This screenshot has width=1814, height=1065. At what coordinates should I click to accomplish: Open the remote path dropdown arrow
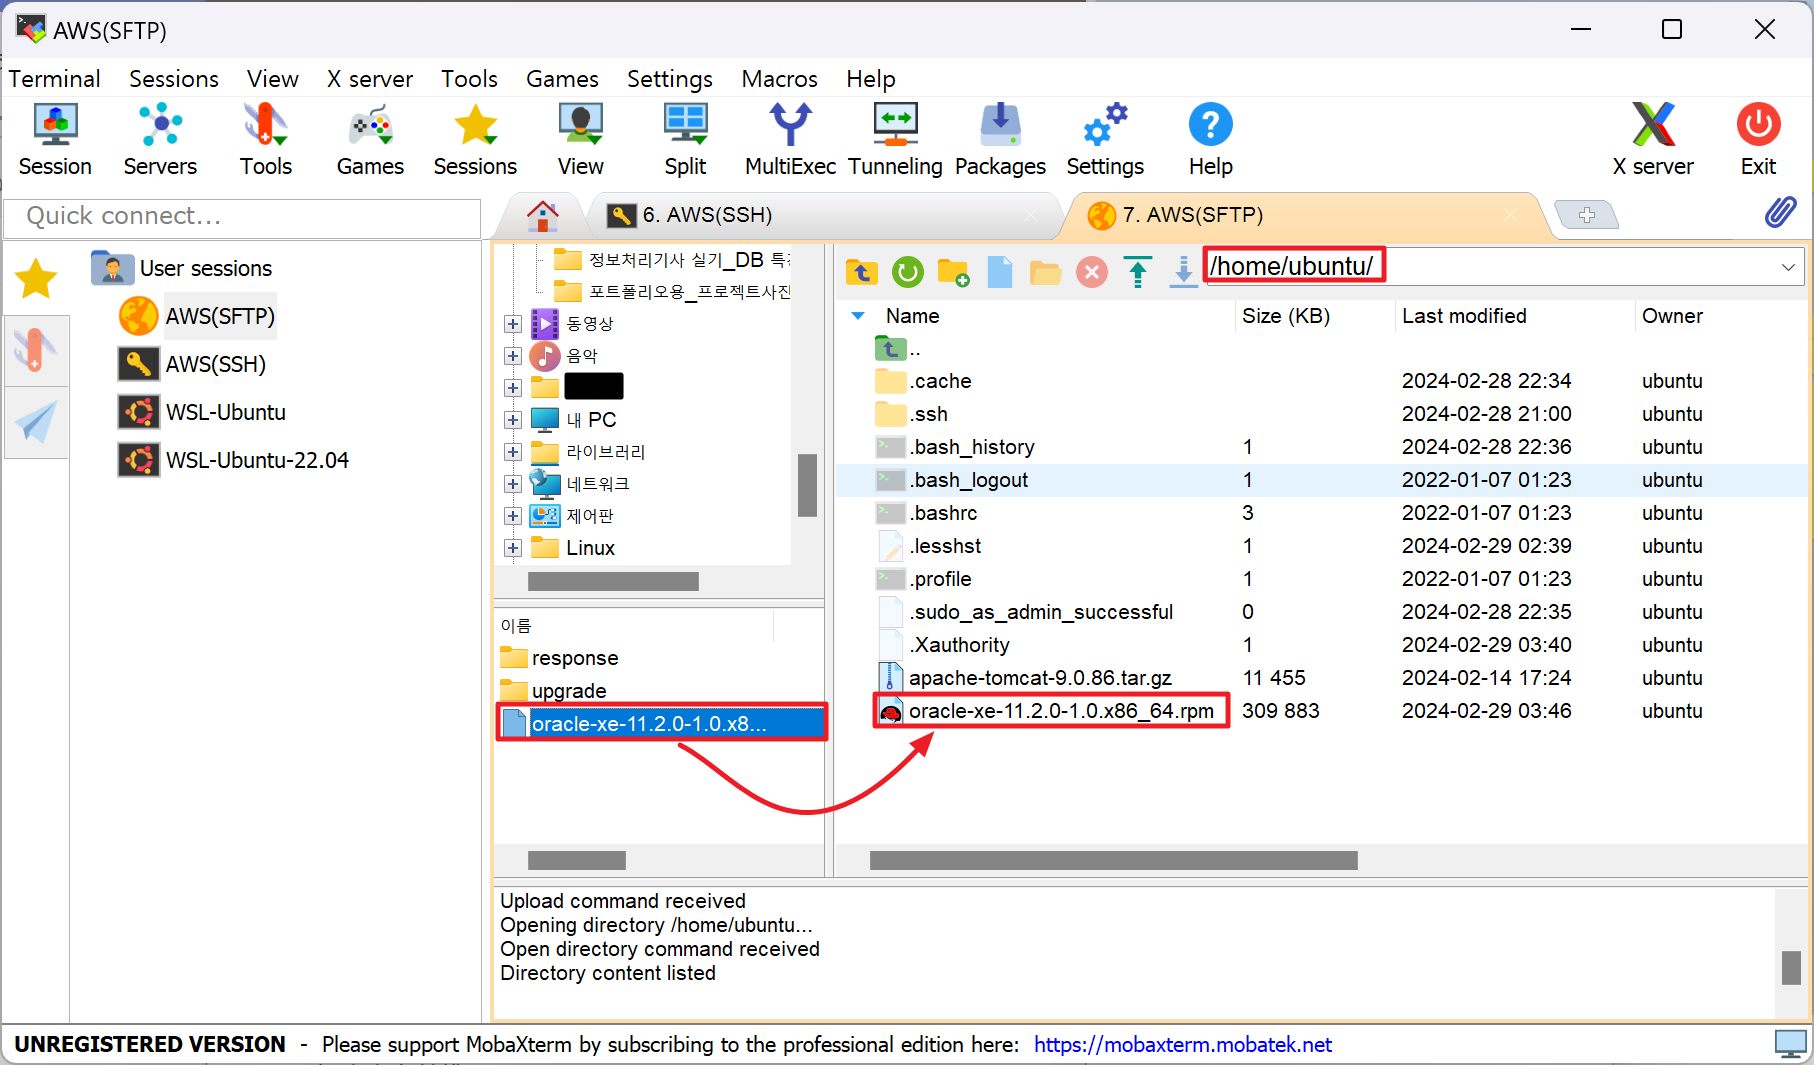point(1787,267)
